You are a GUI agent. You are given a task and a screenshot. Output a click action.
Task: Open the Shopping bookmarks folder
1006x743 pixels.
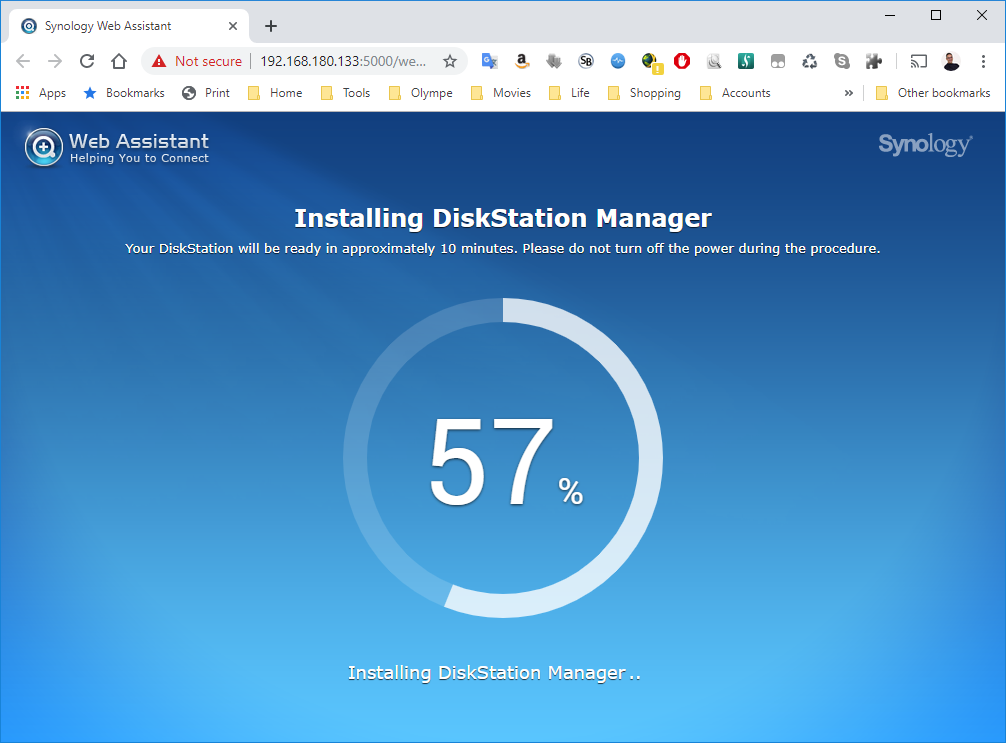pos(644,93)
